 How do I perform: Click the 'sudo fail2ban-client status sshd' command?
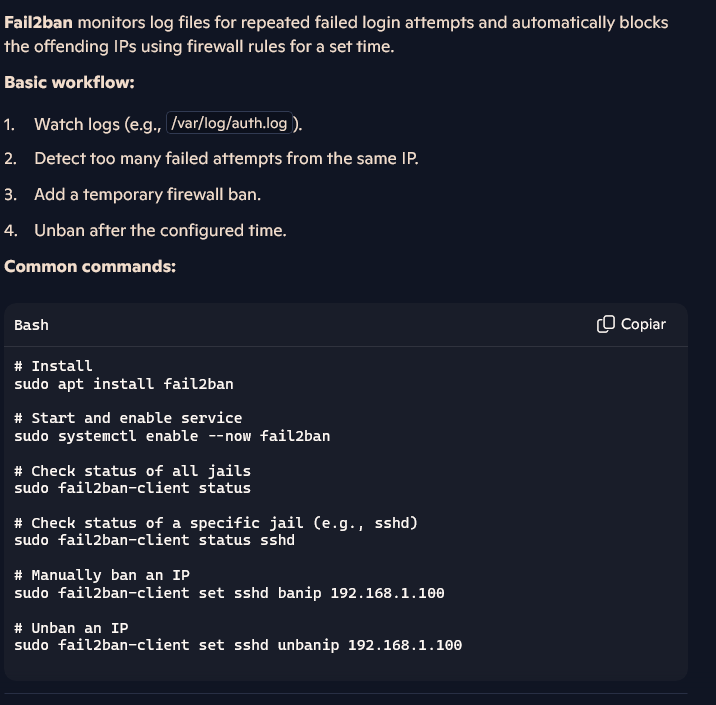click(x=154, y=540)
